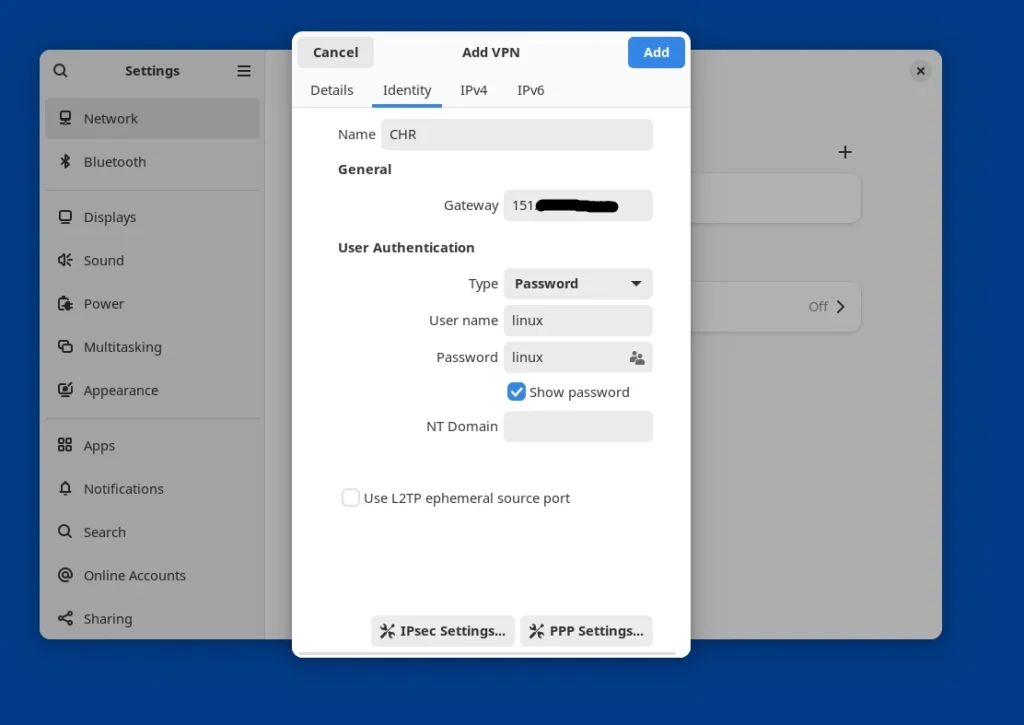Screen dimensions: 1024x725
Task: Select the Multitasking settings icon
Action: (64, 347)
